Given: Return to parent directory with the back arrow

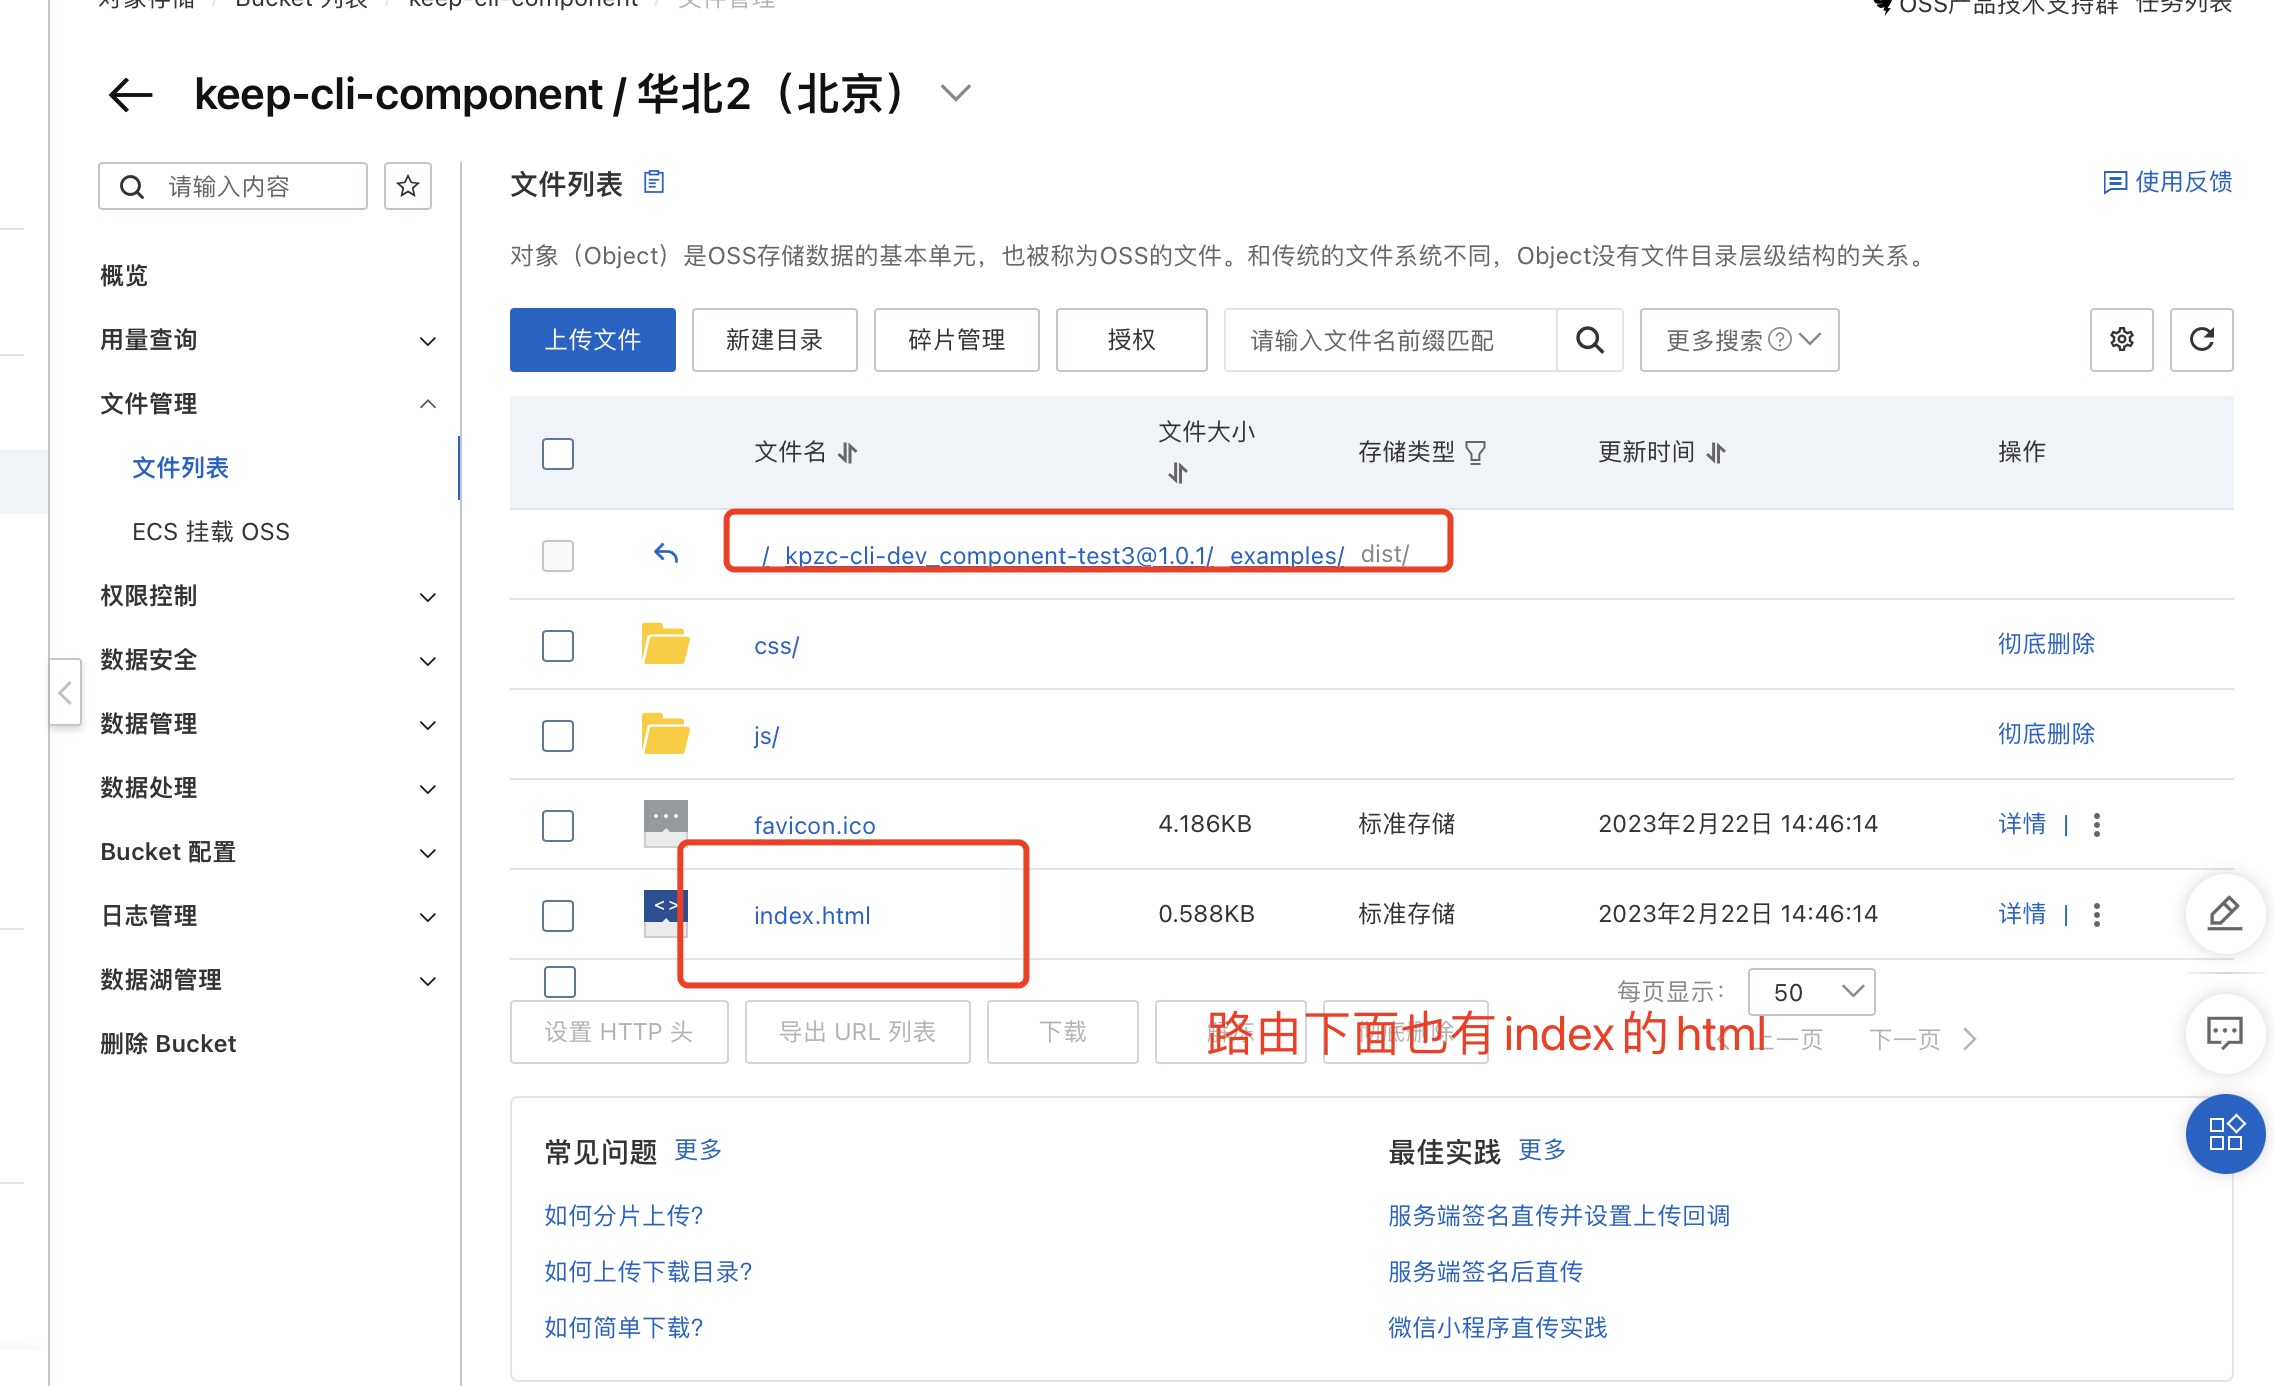Looking at the screenshot, I should point(666,553).
